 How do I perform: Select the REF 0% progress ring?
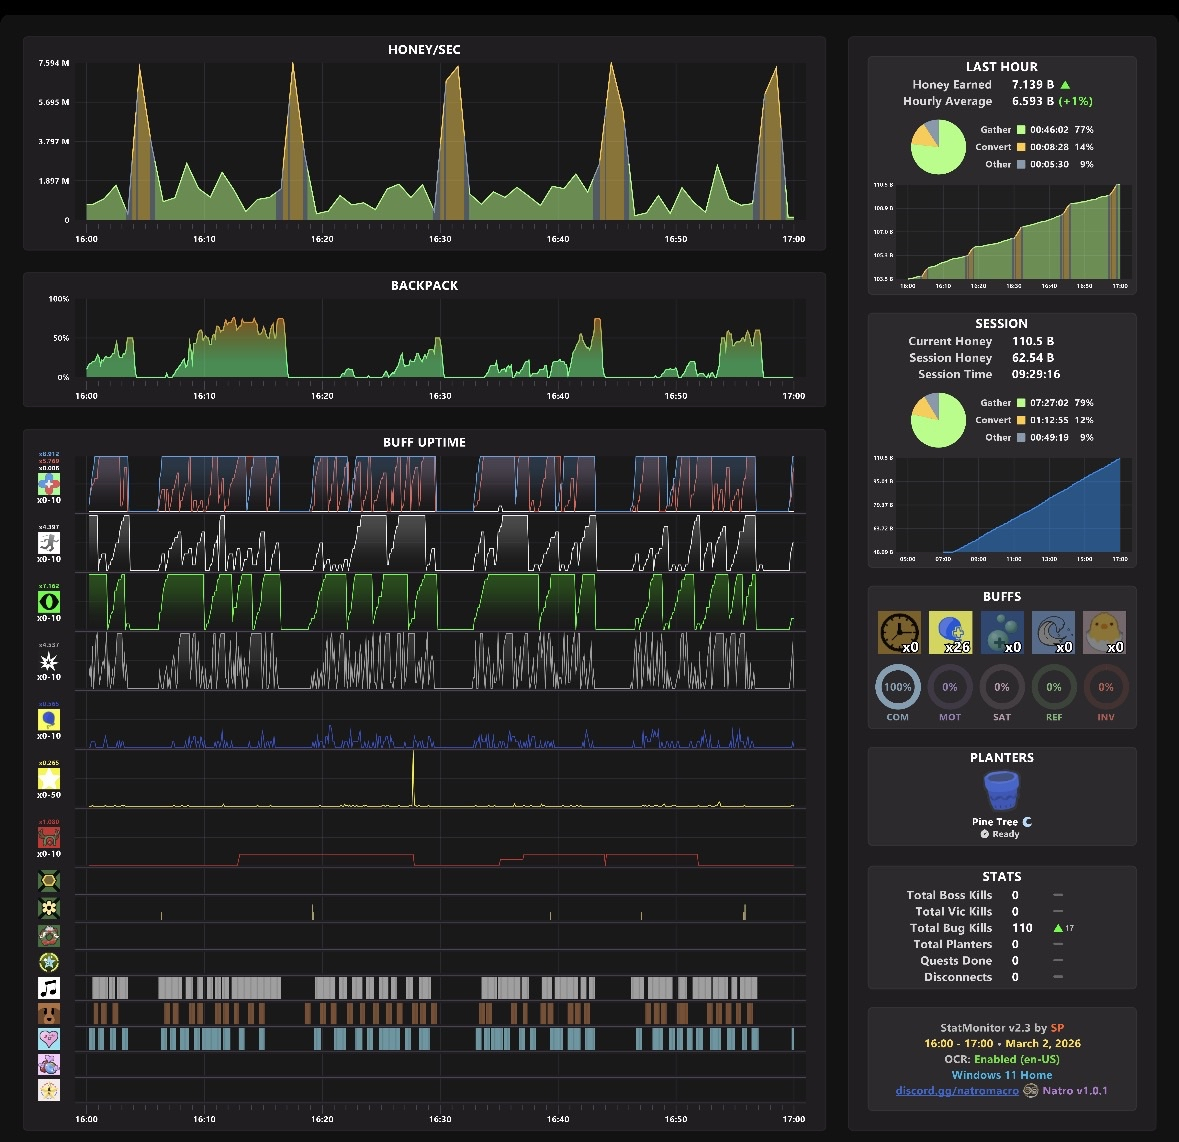pos(1054,687)
